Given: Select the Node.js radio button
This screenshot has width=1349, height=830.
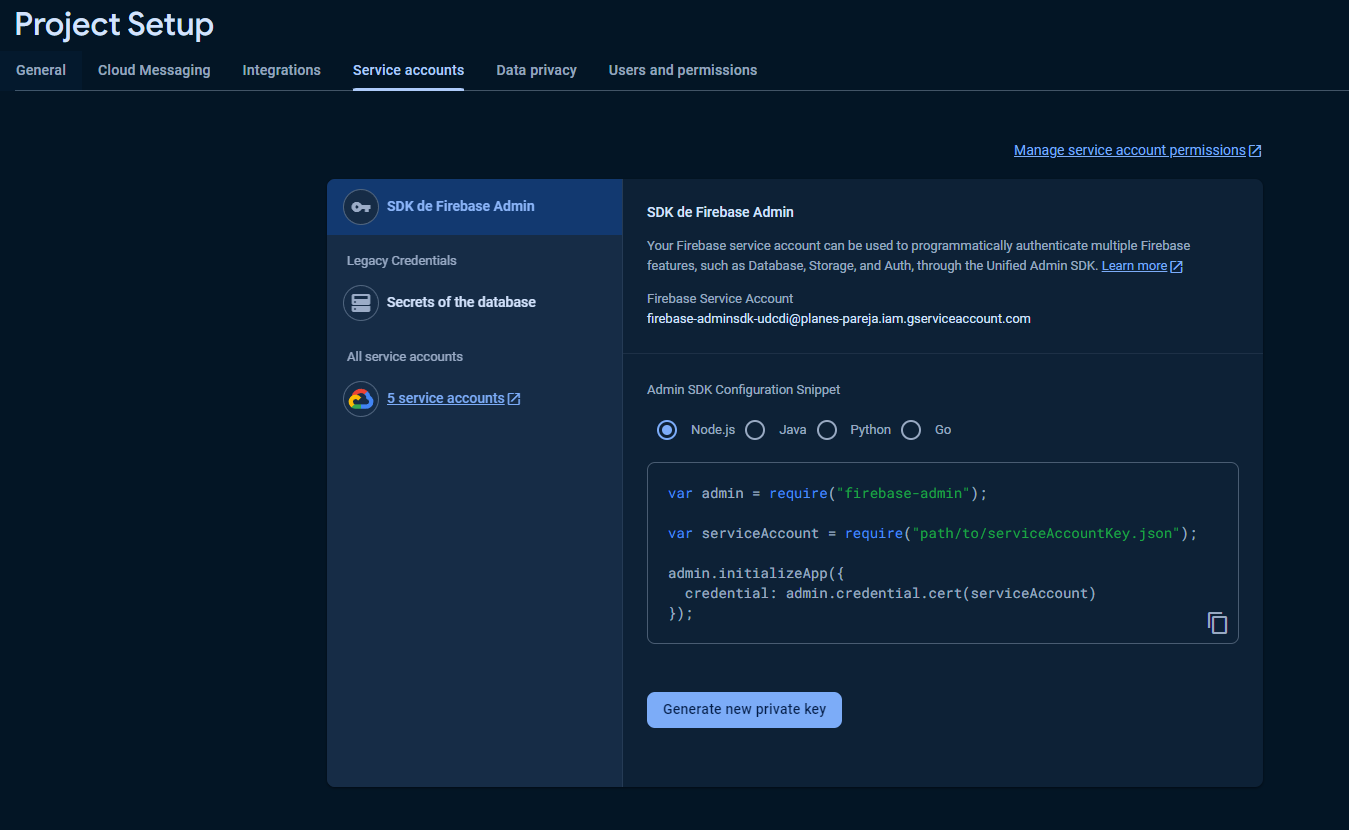Looking at the screenshot, I should (667, 430).
